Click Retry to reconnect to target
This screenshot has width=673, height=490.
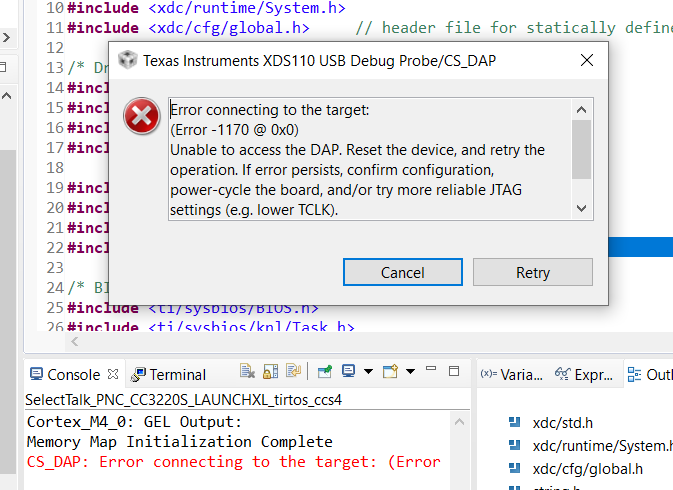click(533, 272)
